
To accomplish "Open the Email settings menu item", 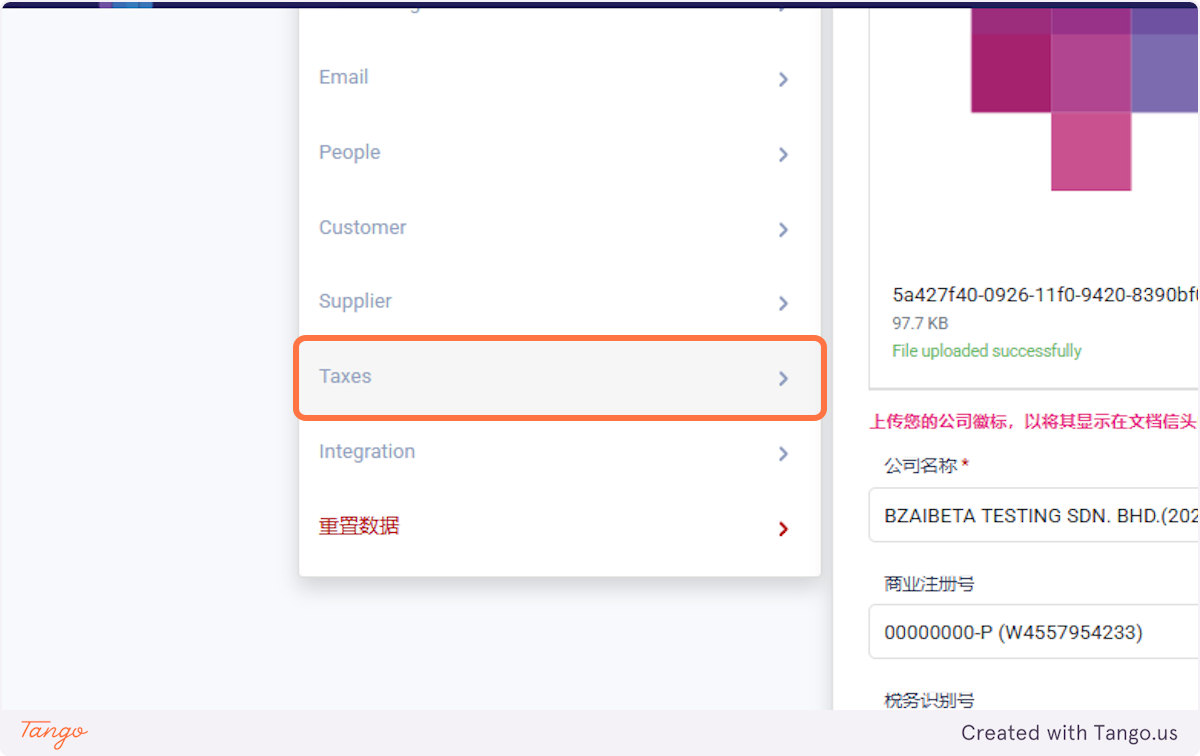I will click(x=559, y=78).
